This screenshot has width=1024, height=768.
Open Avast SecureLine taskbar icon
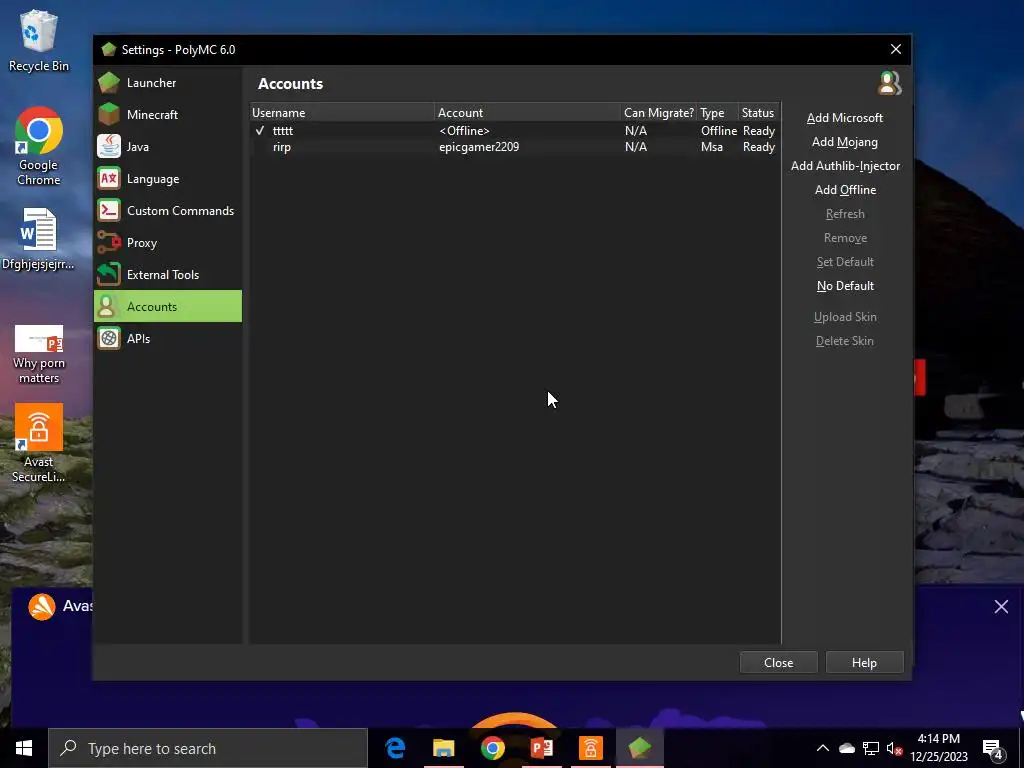(590, 748)
